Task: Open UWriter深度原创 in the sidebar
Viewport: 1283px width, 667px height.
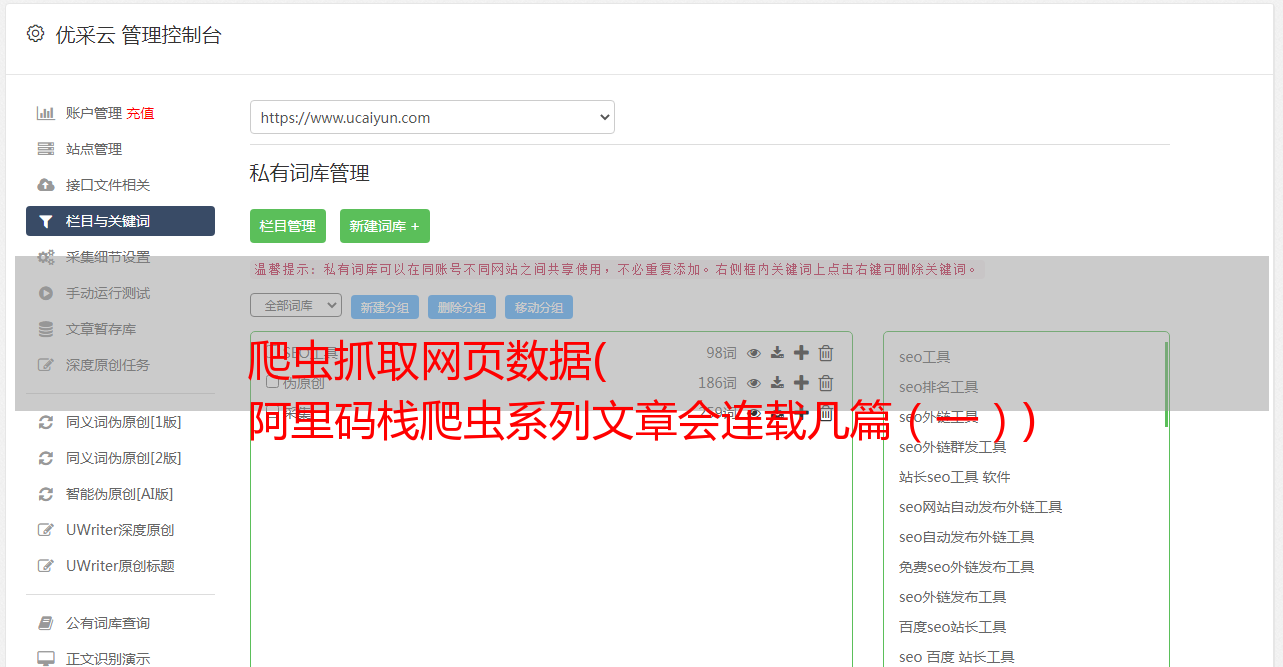Action: (120, 530)
